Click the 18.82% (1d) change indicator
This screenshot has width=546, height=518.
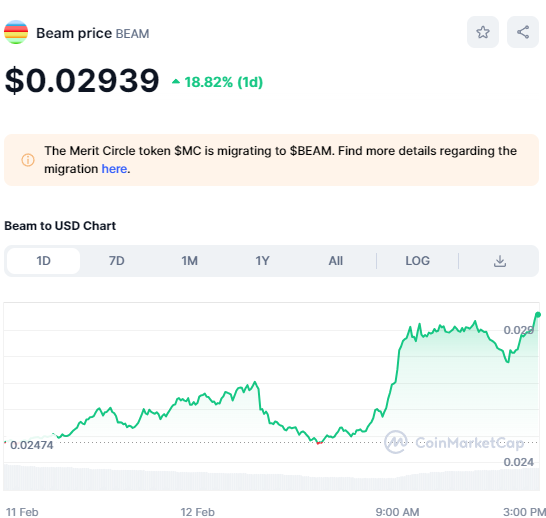click(x=218, y=82)
